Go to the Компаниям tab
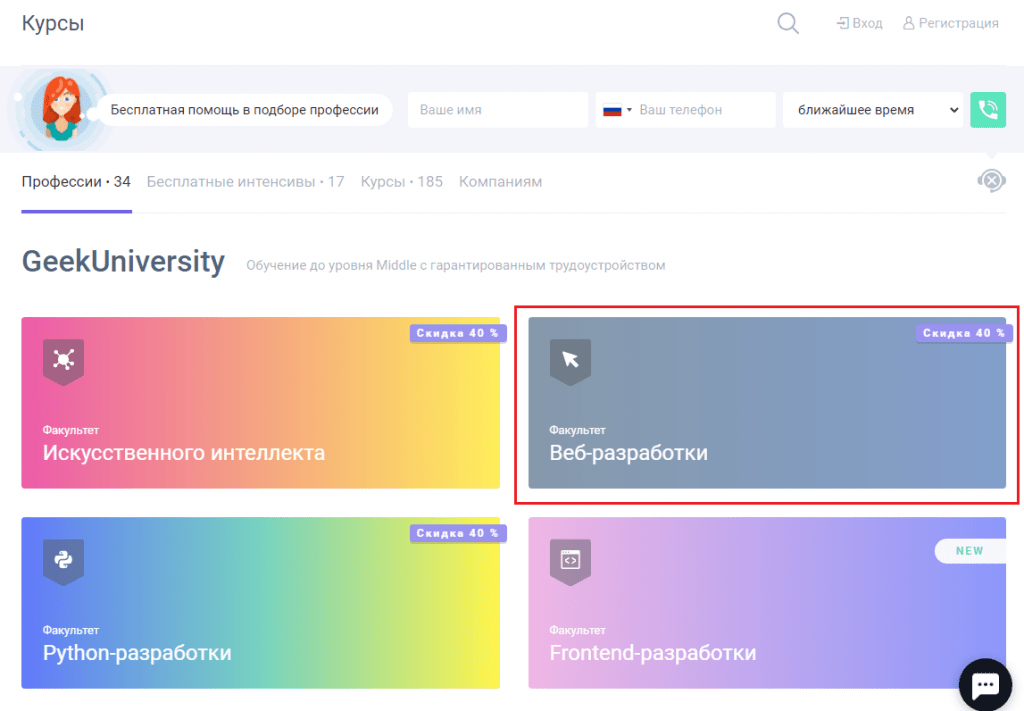Image resolution: width=1024 pixels, height=711 pixels. pos(500,182)
